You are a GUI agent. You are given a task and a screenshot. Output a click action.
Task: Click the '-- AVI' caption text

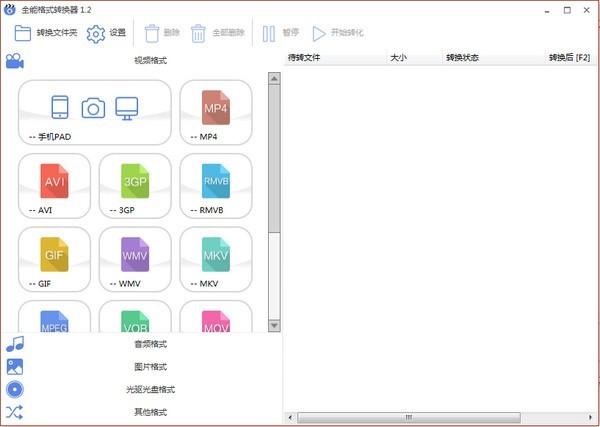click(40, 210)
